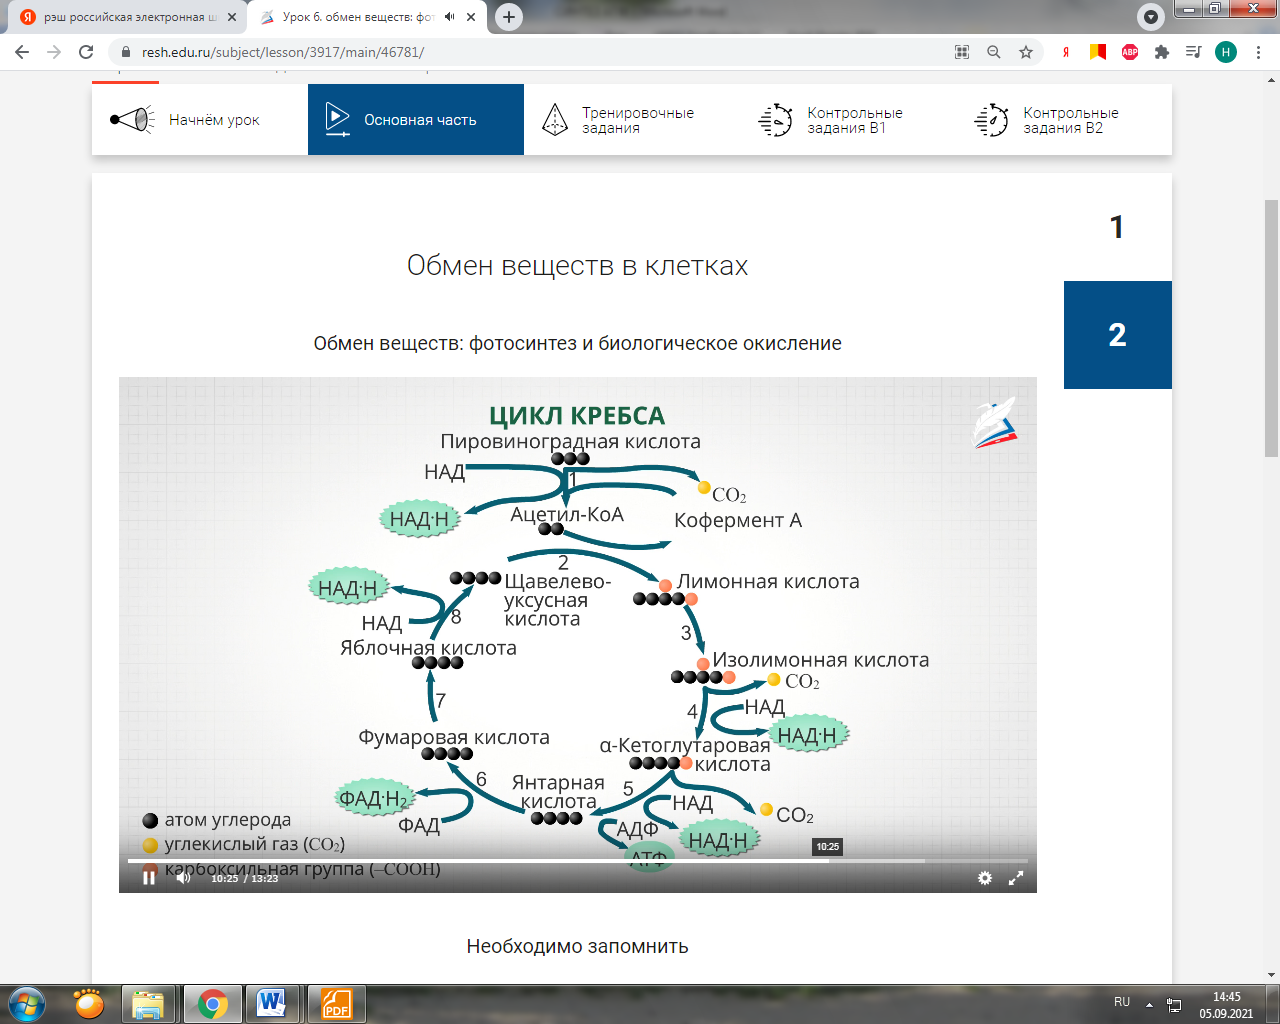This screenshot has width=1280, height=1024.
Task: Mute the video volume
Action: [183, 878]
